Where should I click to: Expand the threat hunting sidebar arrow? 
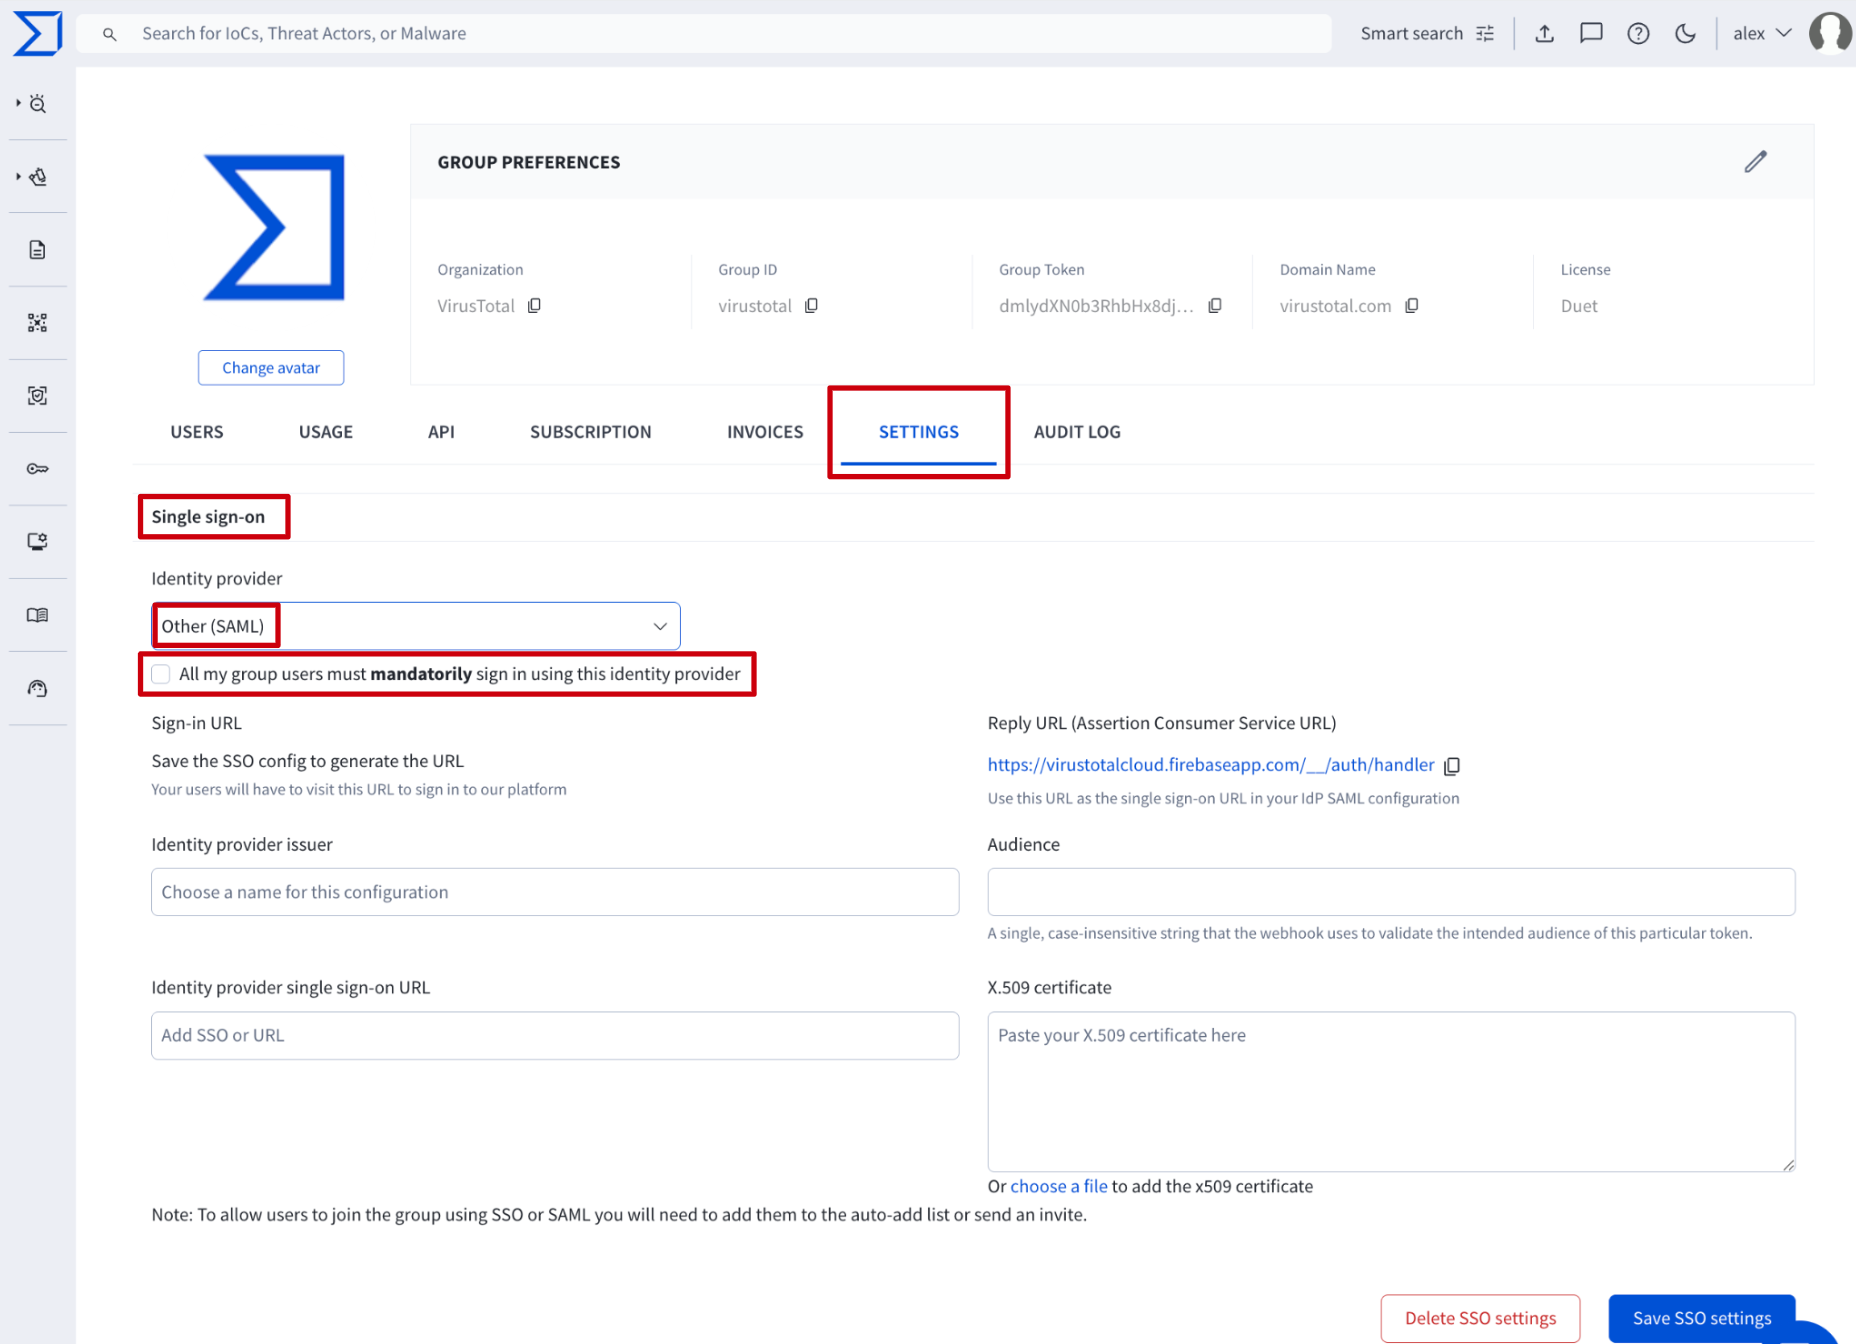(x=18, y=103)
